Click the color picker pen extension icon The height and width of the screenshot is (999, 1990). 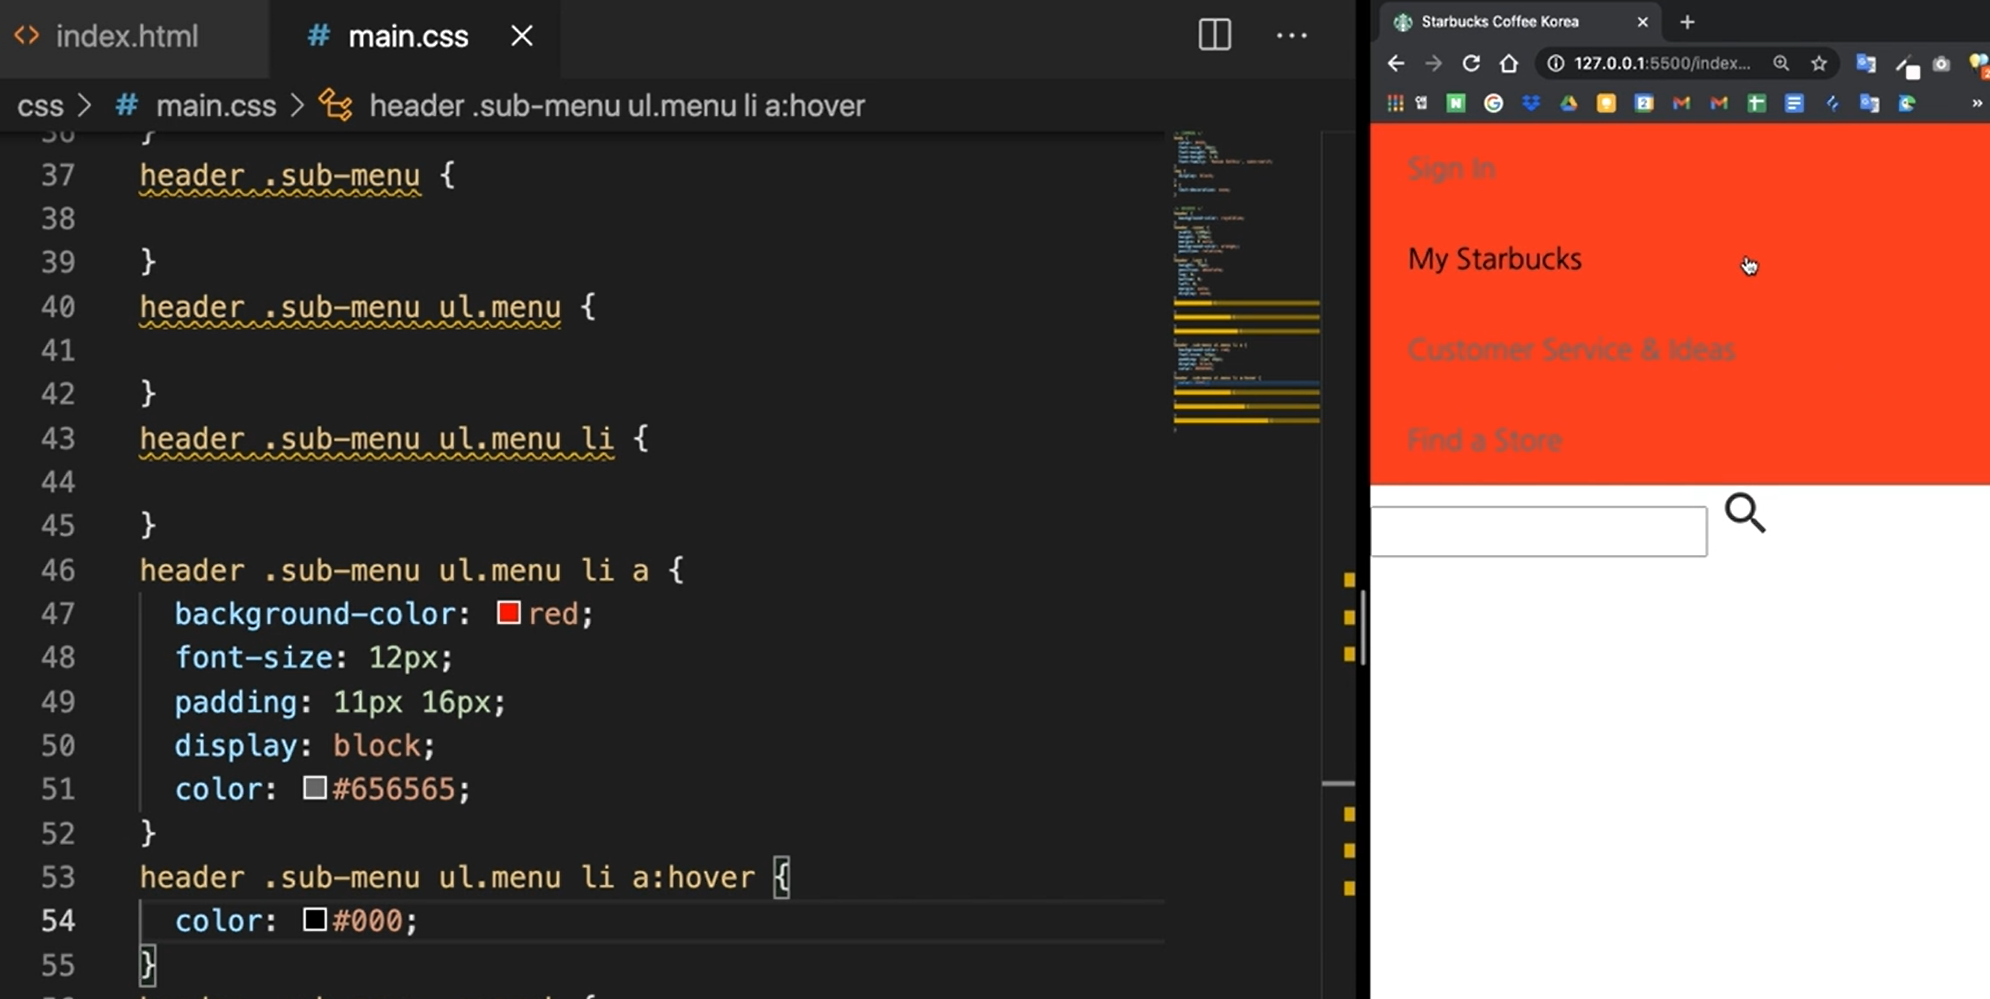1906,65
